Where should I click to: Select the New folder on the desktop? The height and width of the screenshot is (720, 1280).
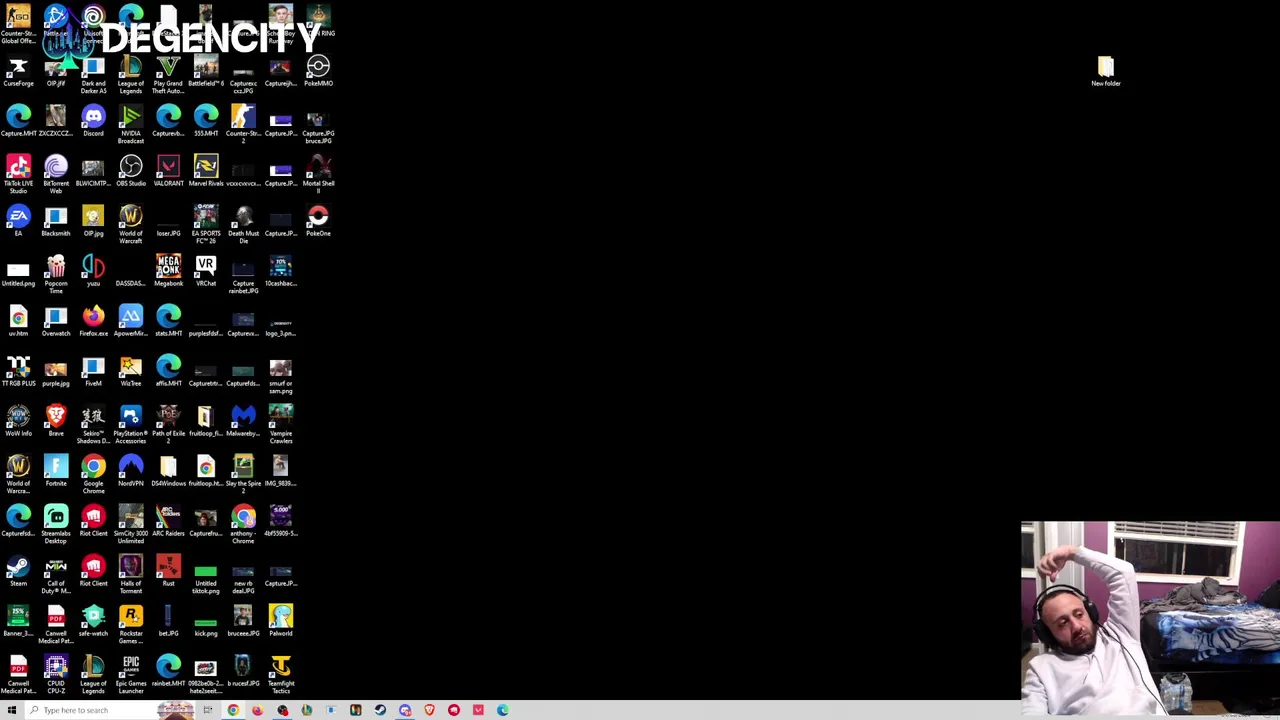[1106, 72]
